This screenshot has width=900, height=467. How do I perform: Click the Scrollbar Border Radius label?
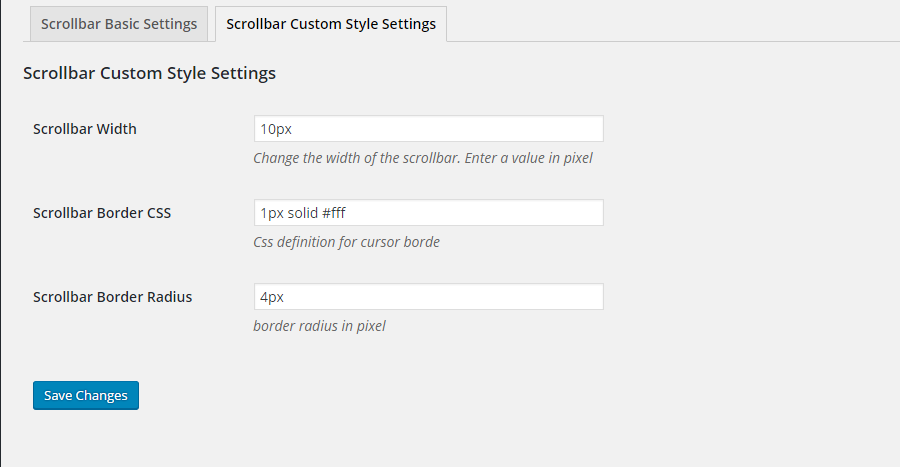point(112,297)
